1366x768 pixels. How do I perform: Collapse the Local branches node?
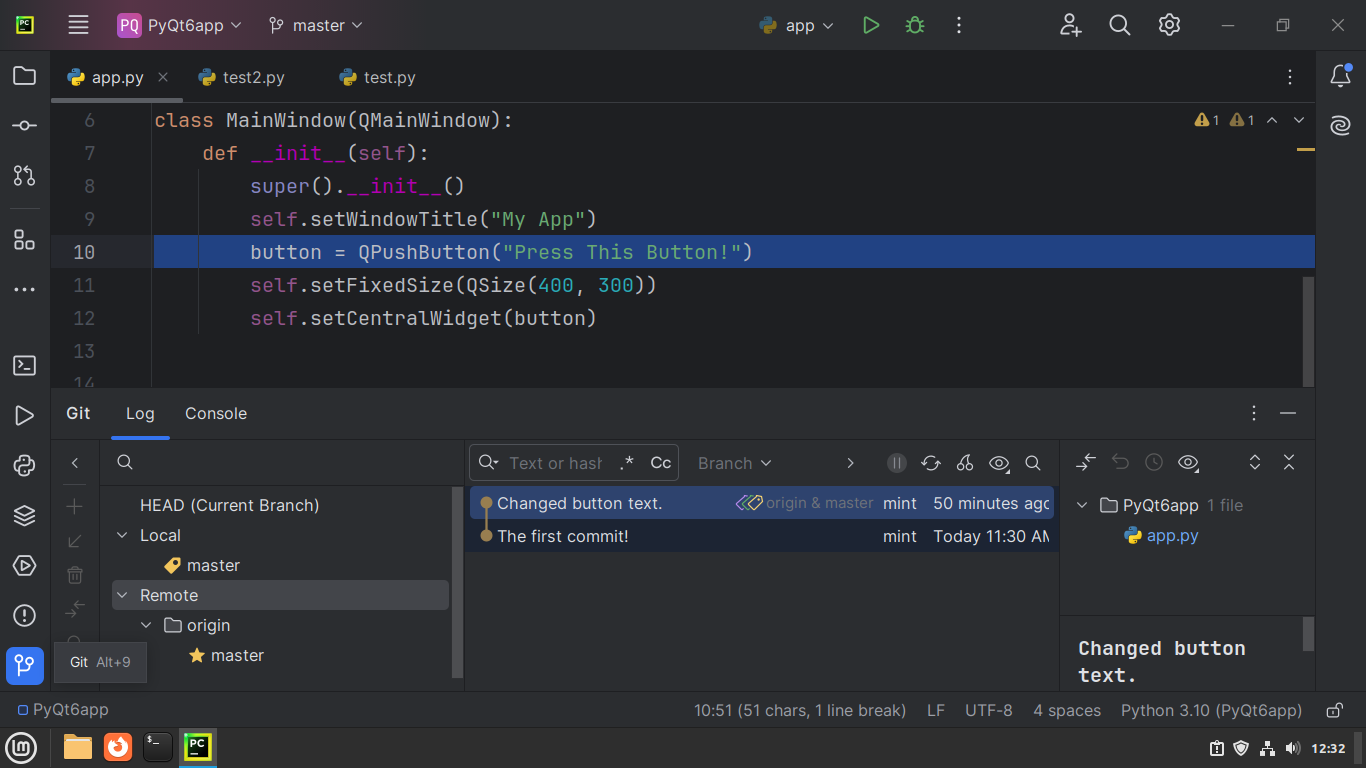(x=122, y=536)
